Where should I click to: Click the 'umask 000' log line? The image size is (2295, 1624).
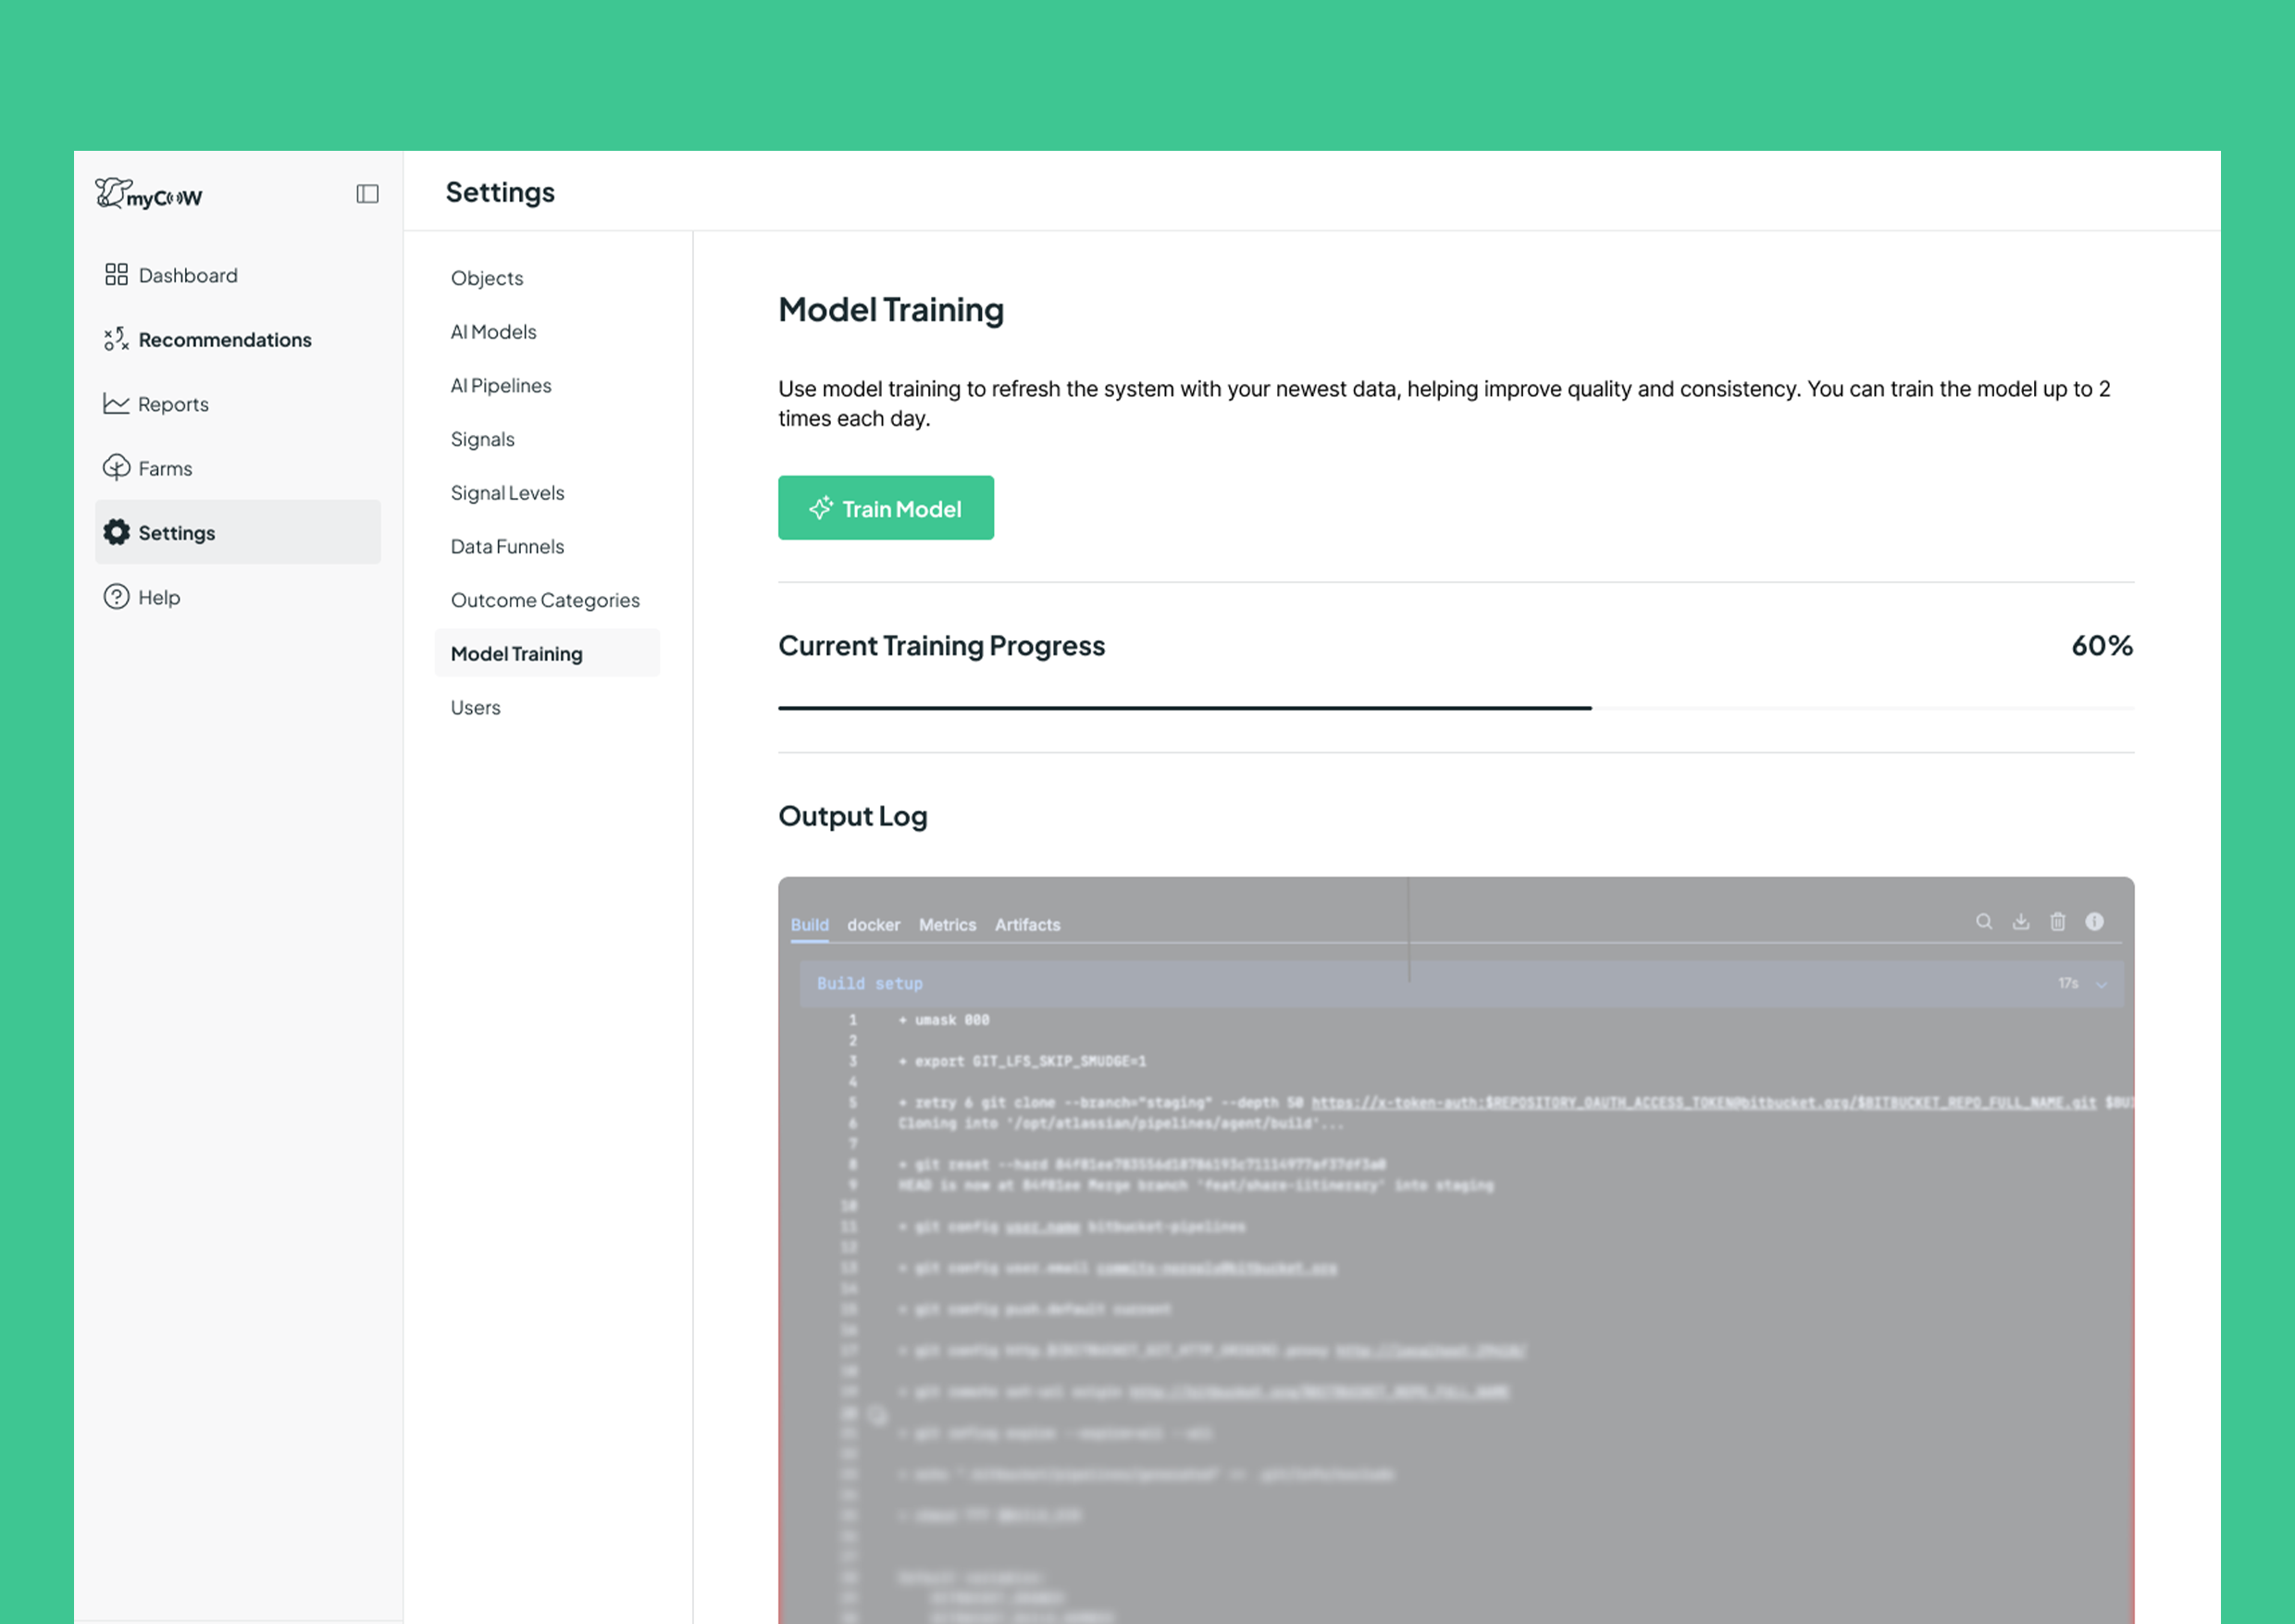[x=943, y=1020]
